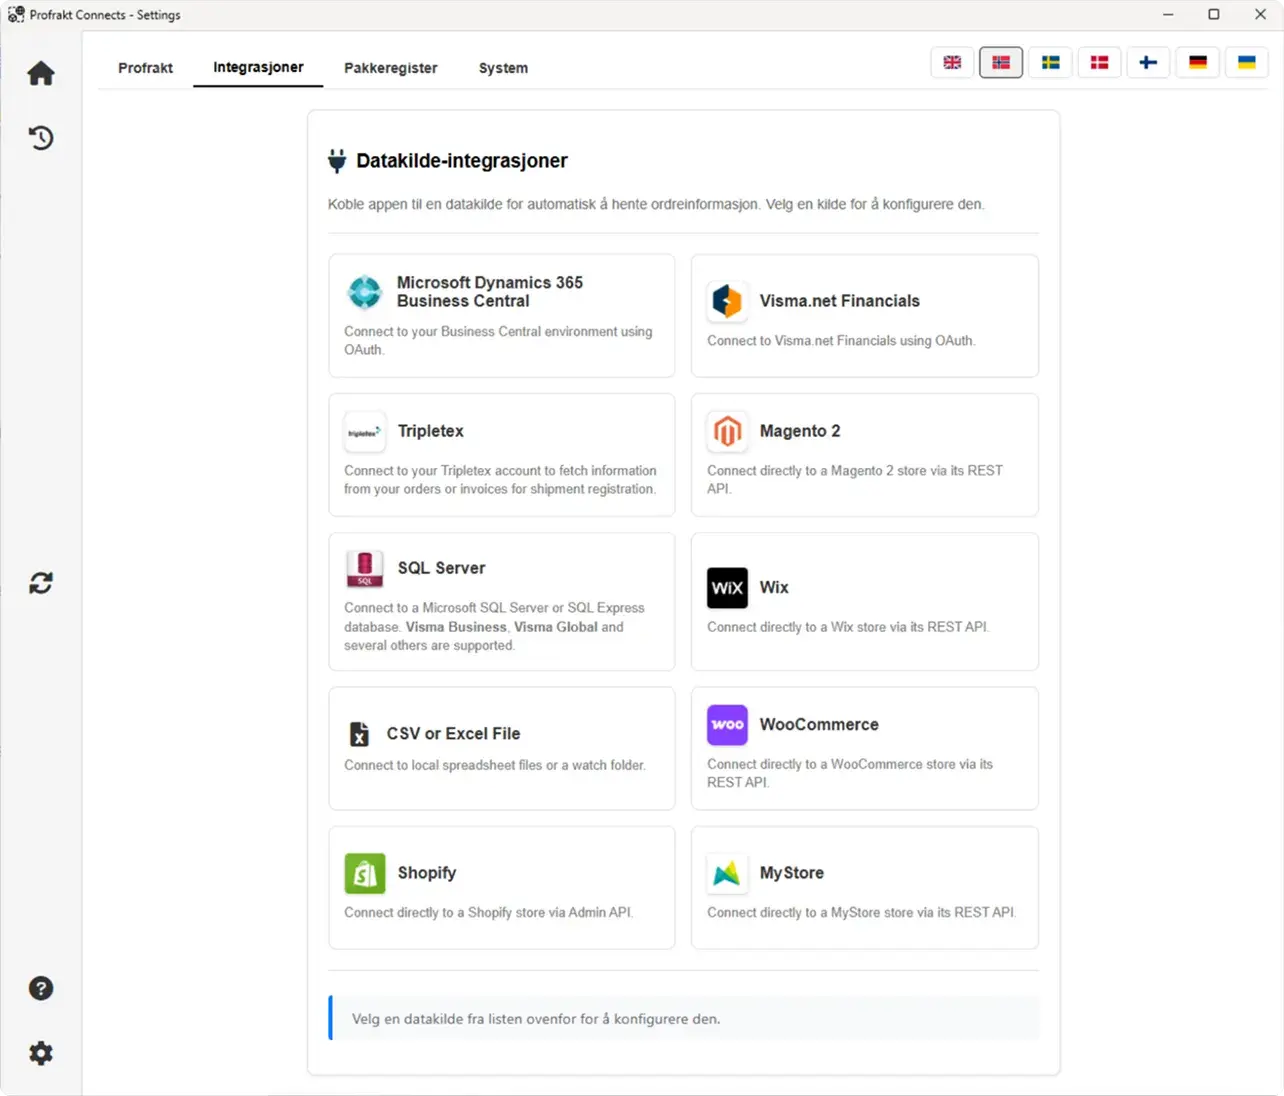The image size is (1284, 1096).
Task: Switch language using the British flag
Action: 952,62
